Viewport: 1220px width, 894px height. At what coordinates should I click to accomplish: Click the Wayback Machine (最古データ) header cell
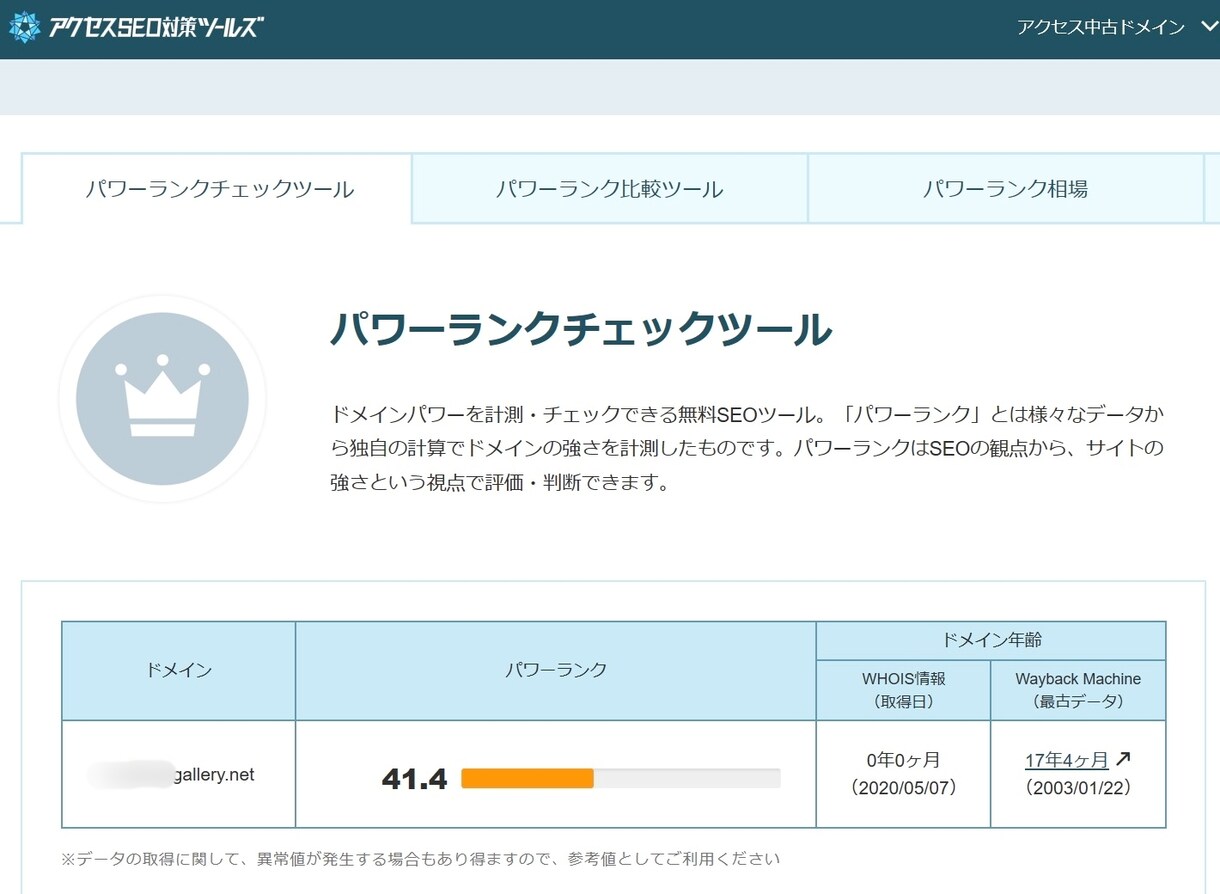click(x=1078, y=690)
